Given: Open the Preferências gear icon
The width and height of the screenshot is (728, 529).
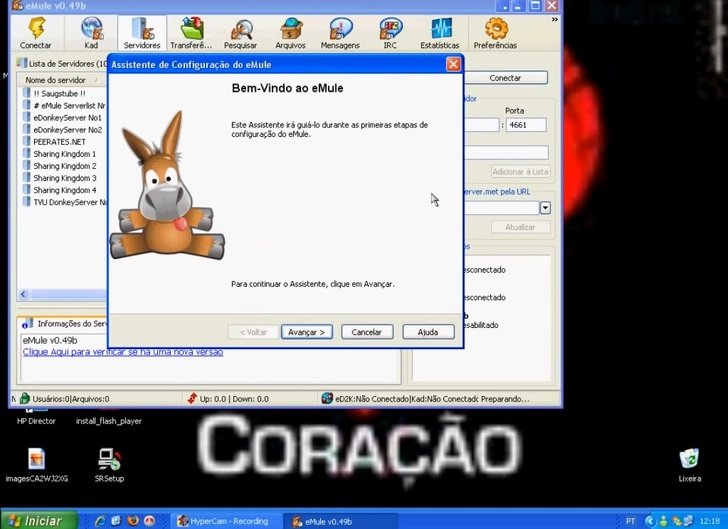Looking at the screenshot, I should pos(495,33).
